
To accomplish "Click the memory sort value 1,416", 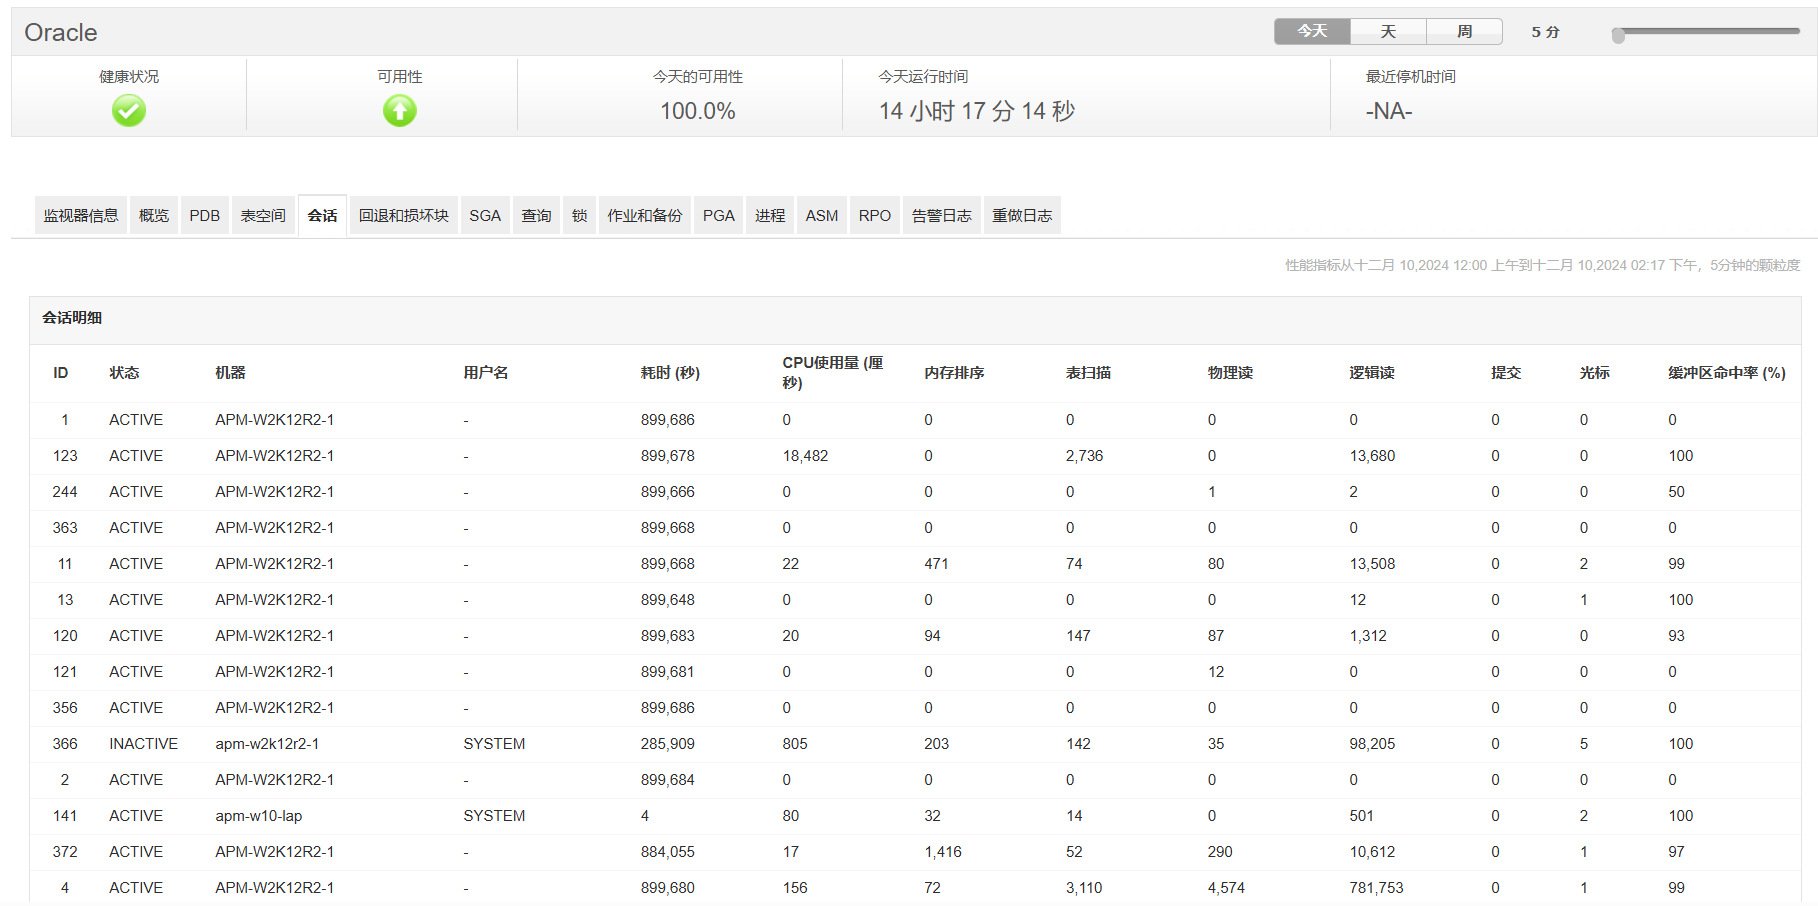I will [943, 852].
